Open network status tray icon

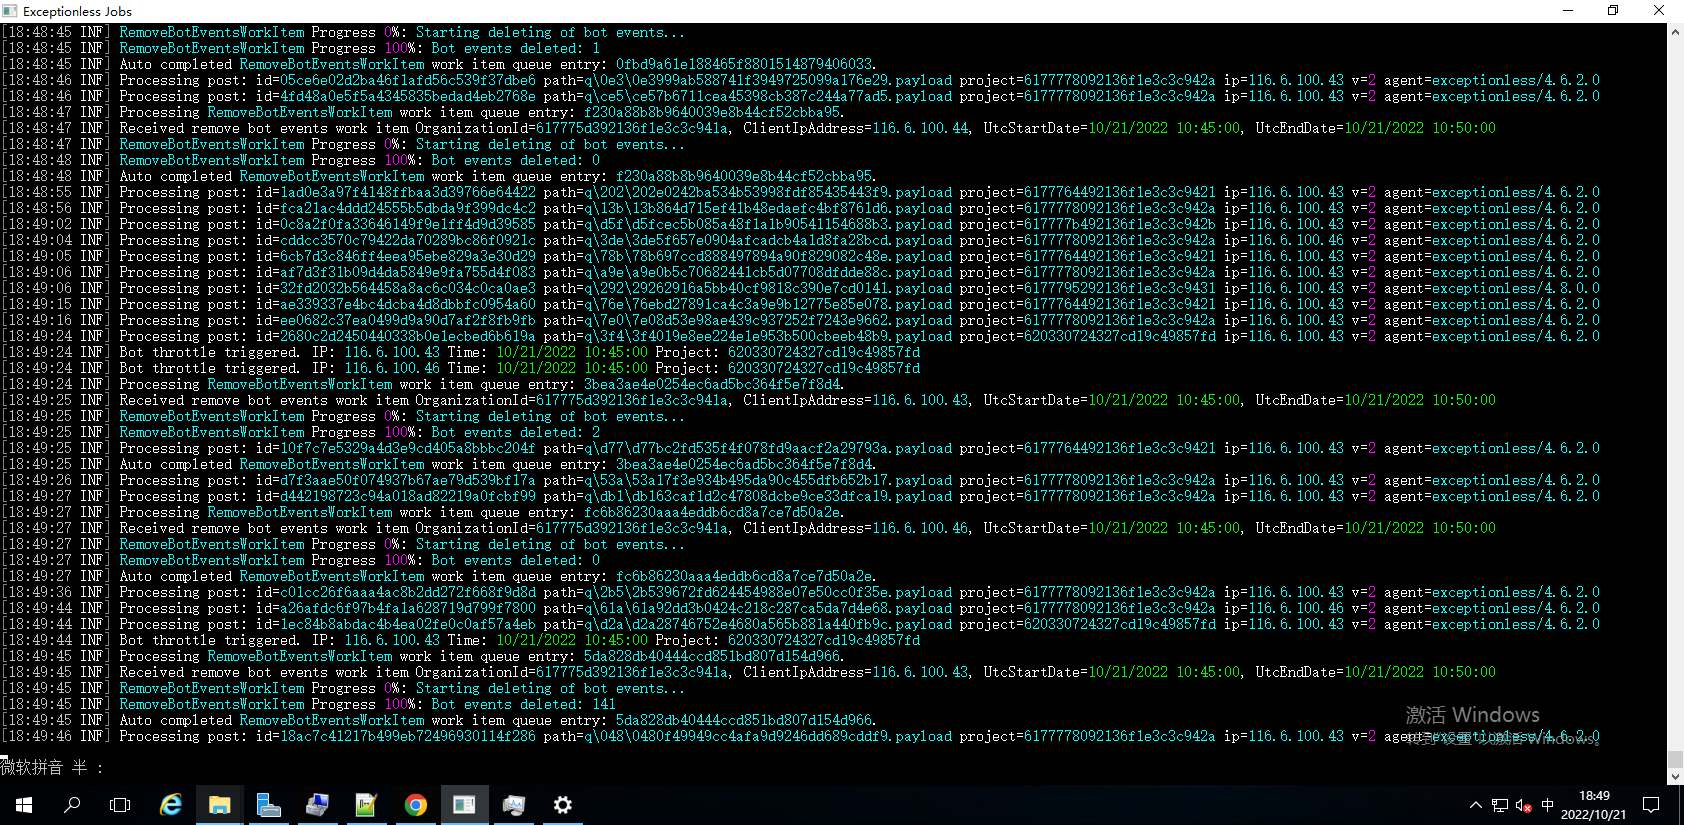[x=1500, y=805]
